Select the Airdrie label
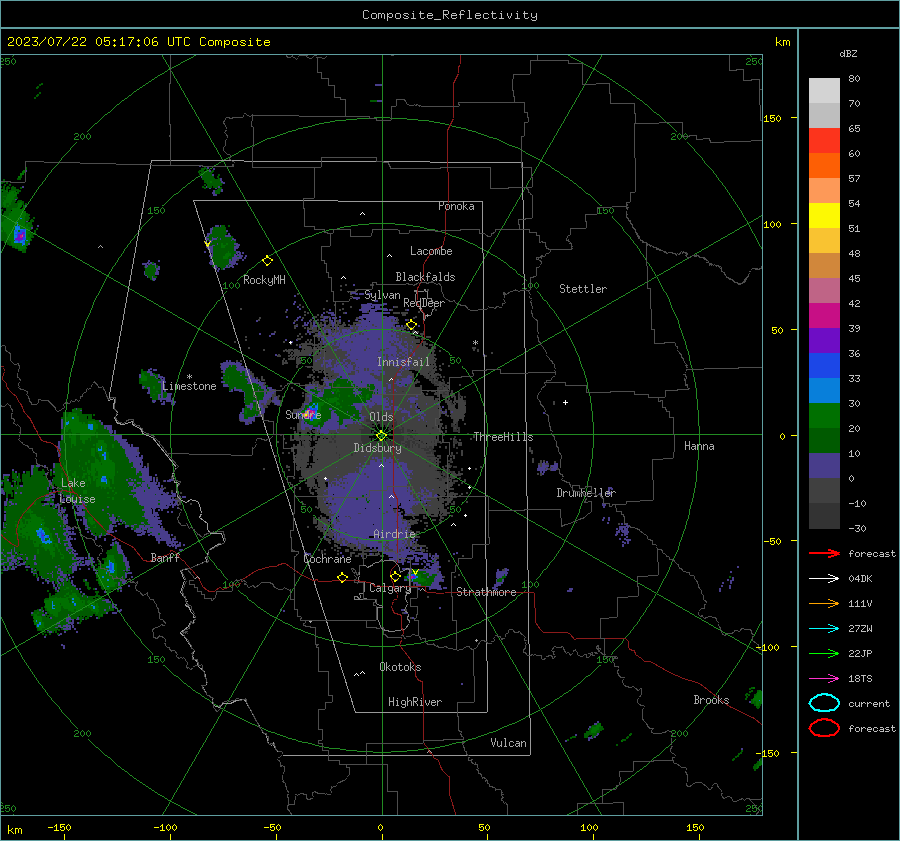The height and width of the screenshot is (841, 900). point(394,534)
